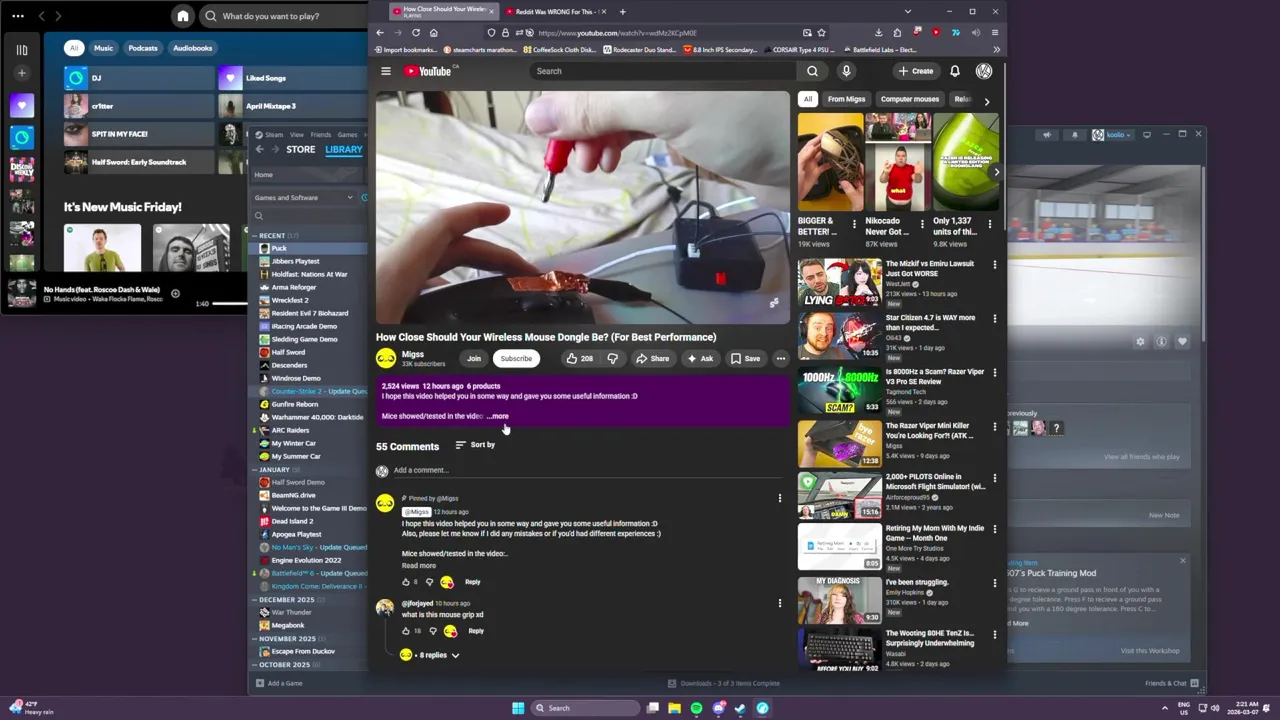This screenshot has height=720, width=1280.
Task: Open Windows Start menu
Action: tap(518, 708)
